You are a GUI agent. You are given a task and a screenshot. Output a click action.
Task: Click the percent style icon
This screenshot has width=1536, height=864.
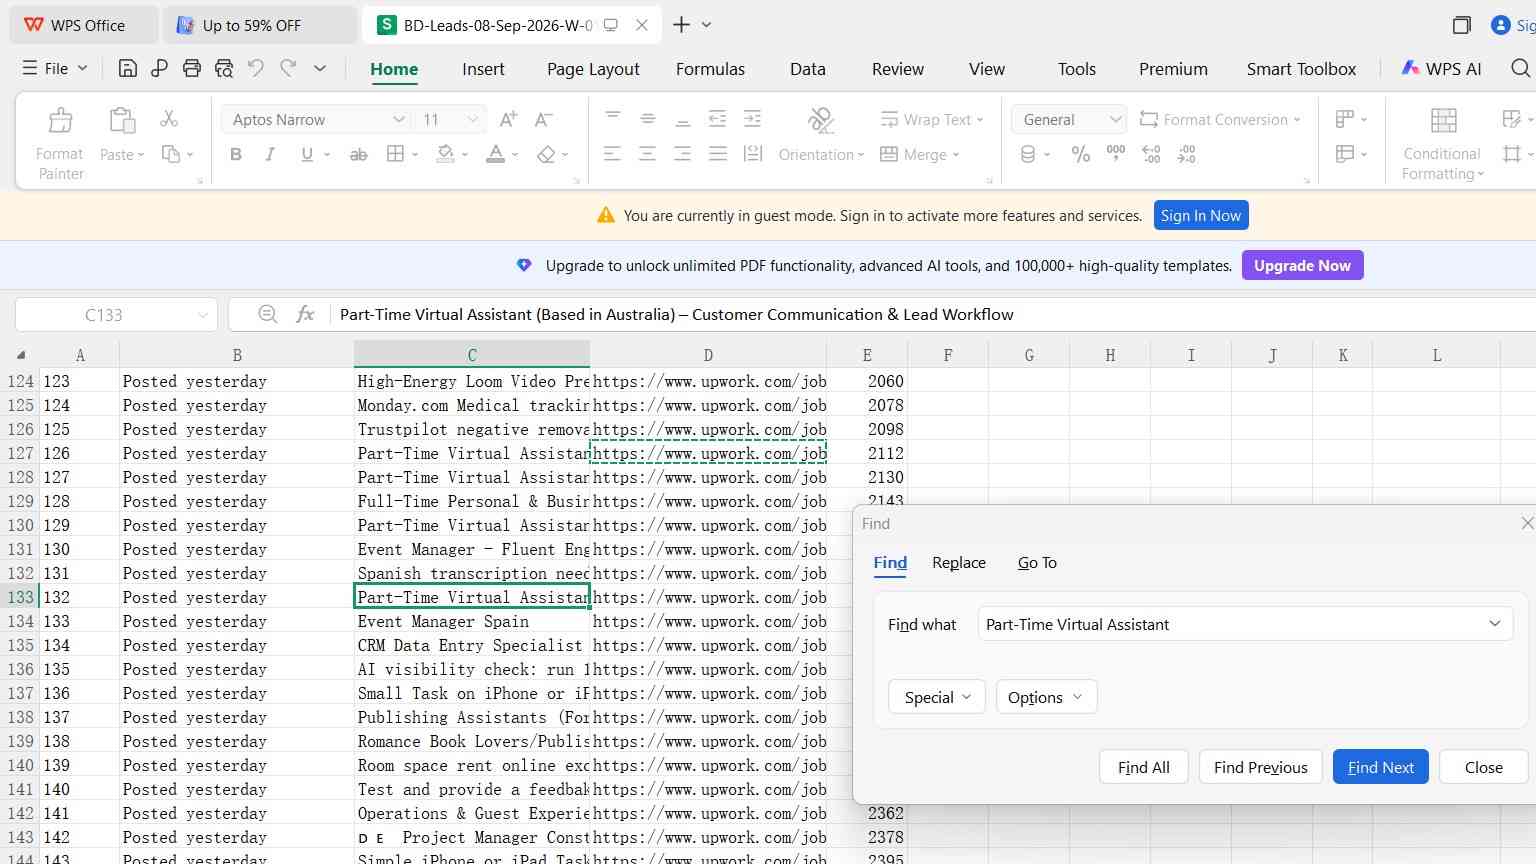pyautogui.click(x=1081, y=154)
